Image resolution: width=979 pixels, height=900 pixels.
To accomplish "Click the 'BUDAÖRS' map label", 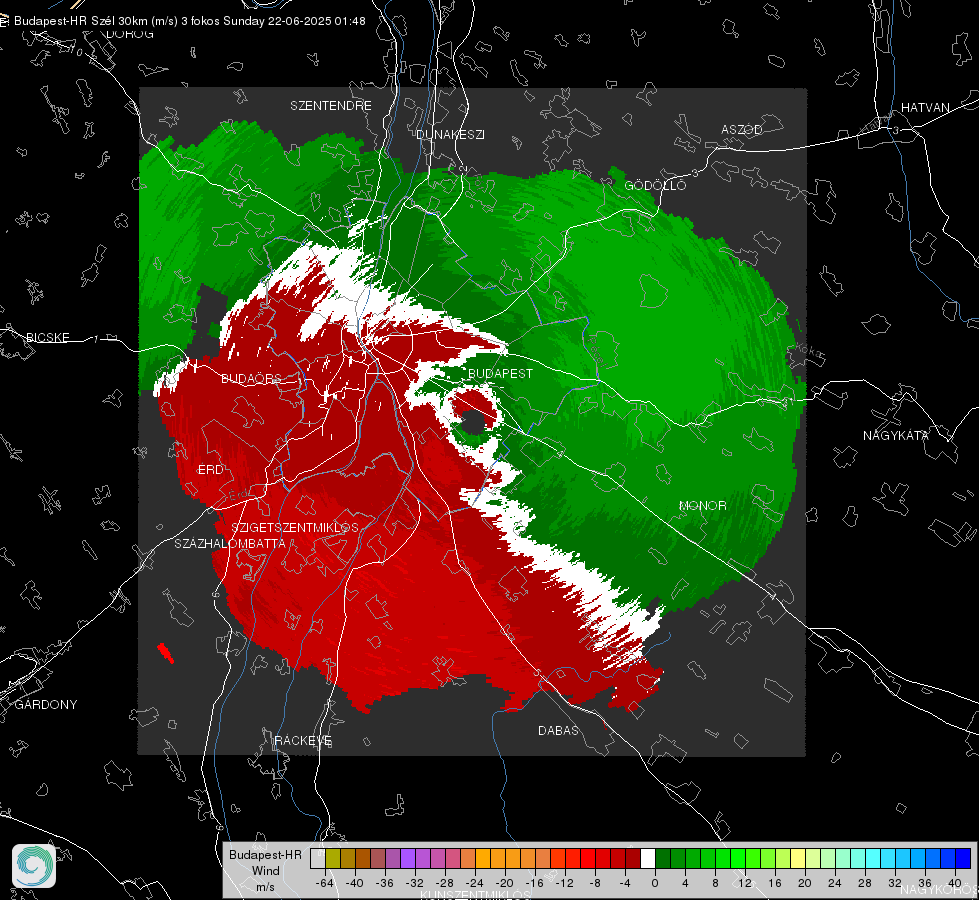I will point(252,379).
